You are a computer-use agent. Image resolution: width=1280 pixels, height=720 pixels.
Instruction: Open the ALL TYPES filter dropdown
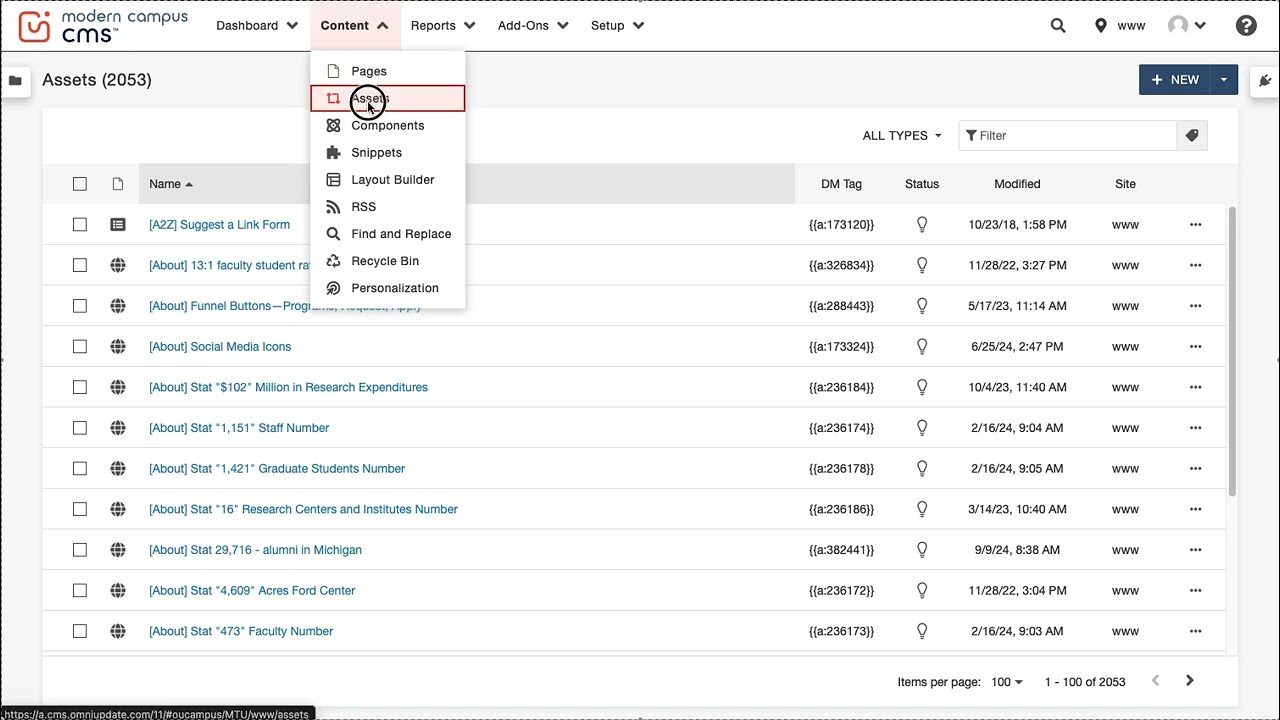pyautogui.click(x=902, y=136)
